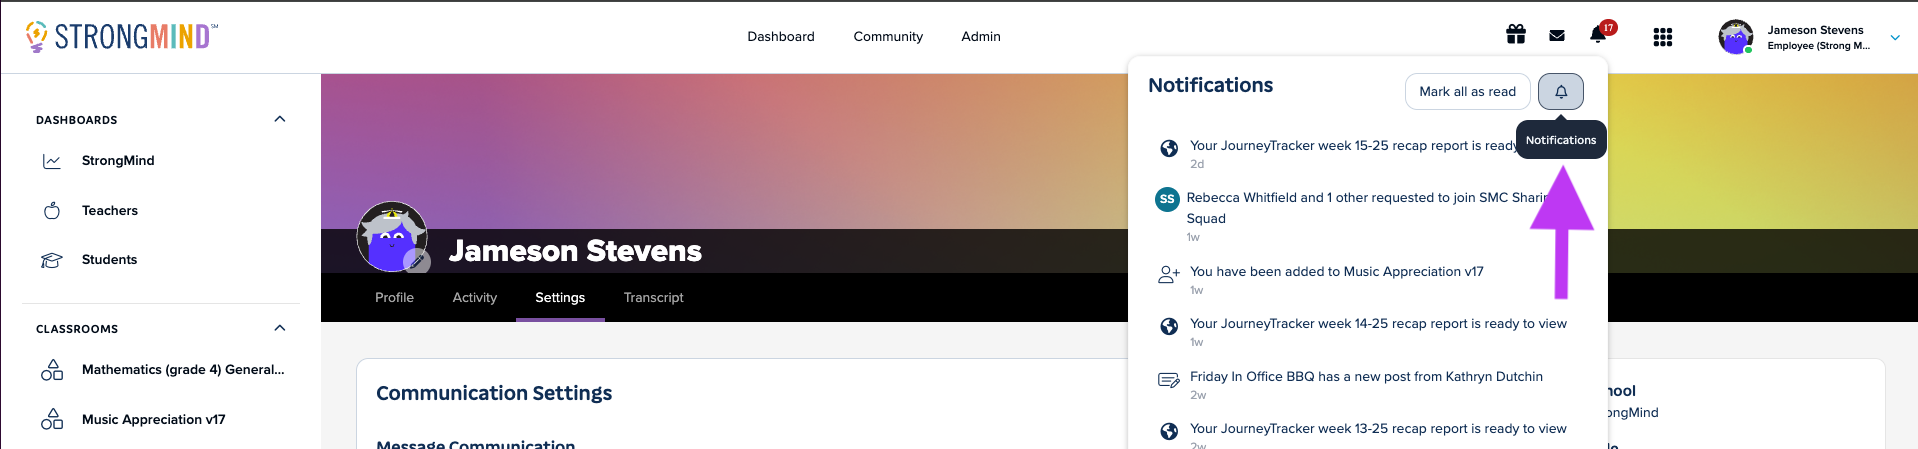Open the StrongMind dashboard link
The image size is (1918, 449).
click(118, 161)
